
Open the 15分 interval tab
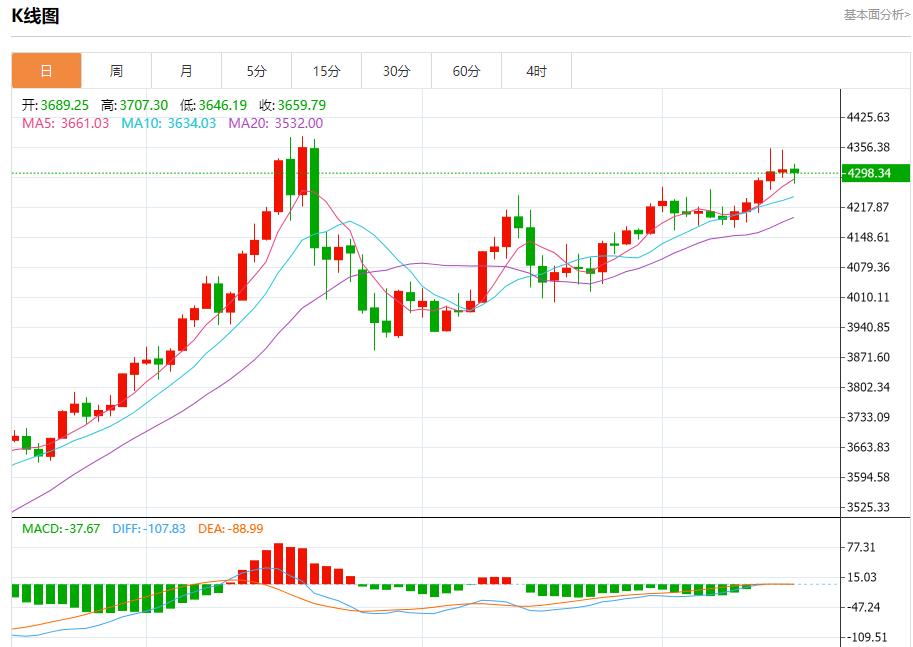(326, 71)
